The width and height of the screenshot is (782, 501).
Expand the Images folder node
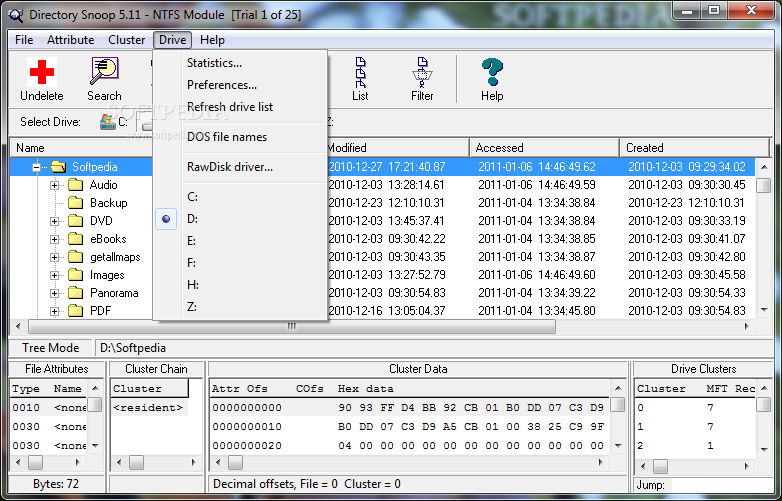(x=54, y=275)
